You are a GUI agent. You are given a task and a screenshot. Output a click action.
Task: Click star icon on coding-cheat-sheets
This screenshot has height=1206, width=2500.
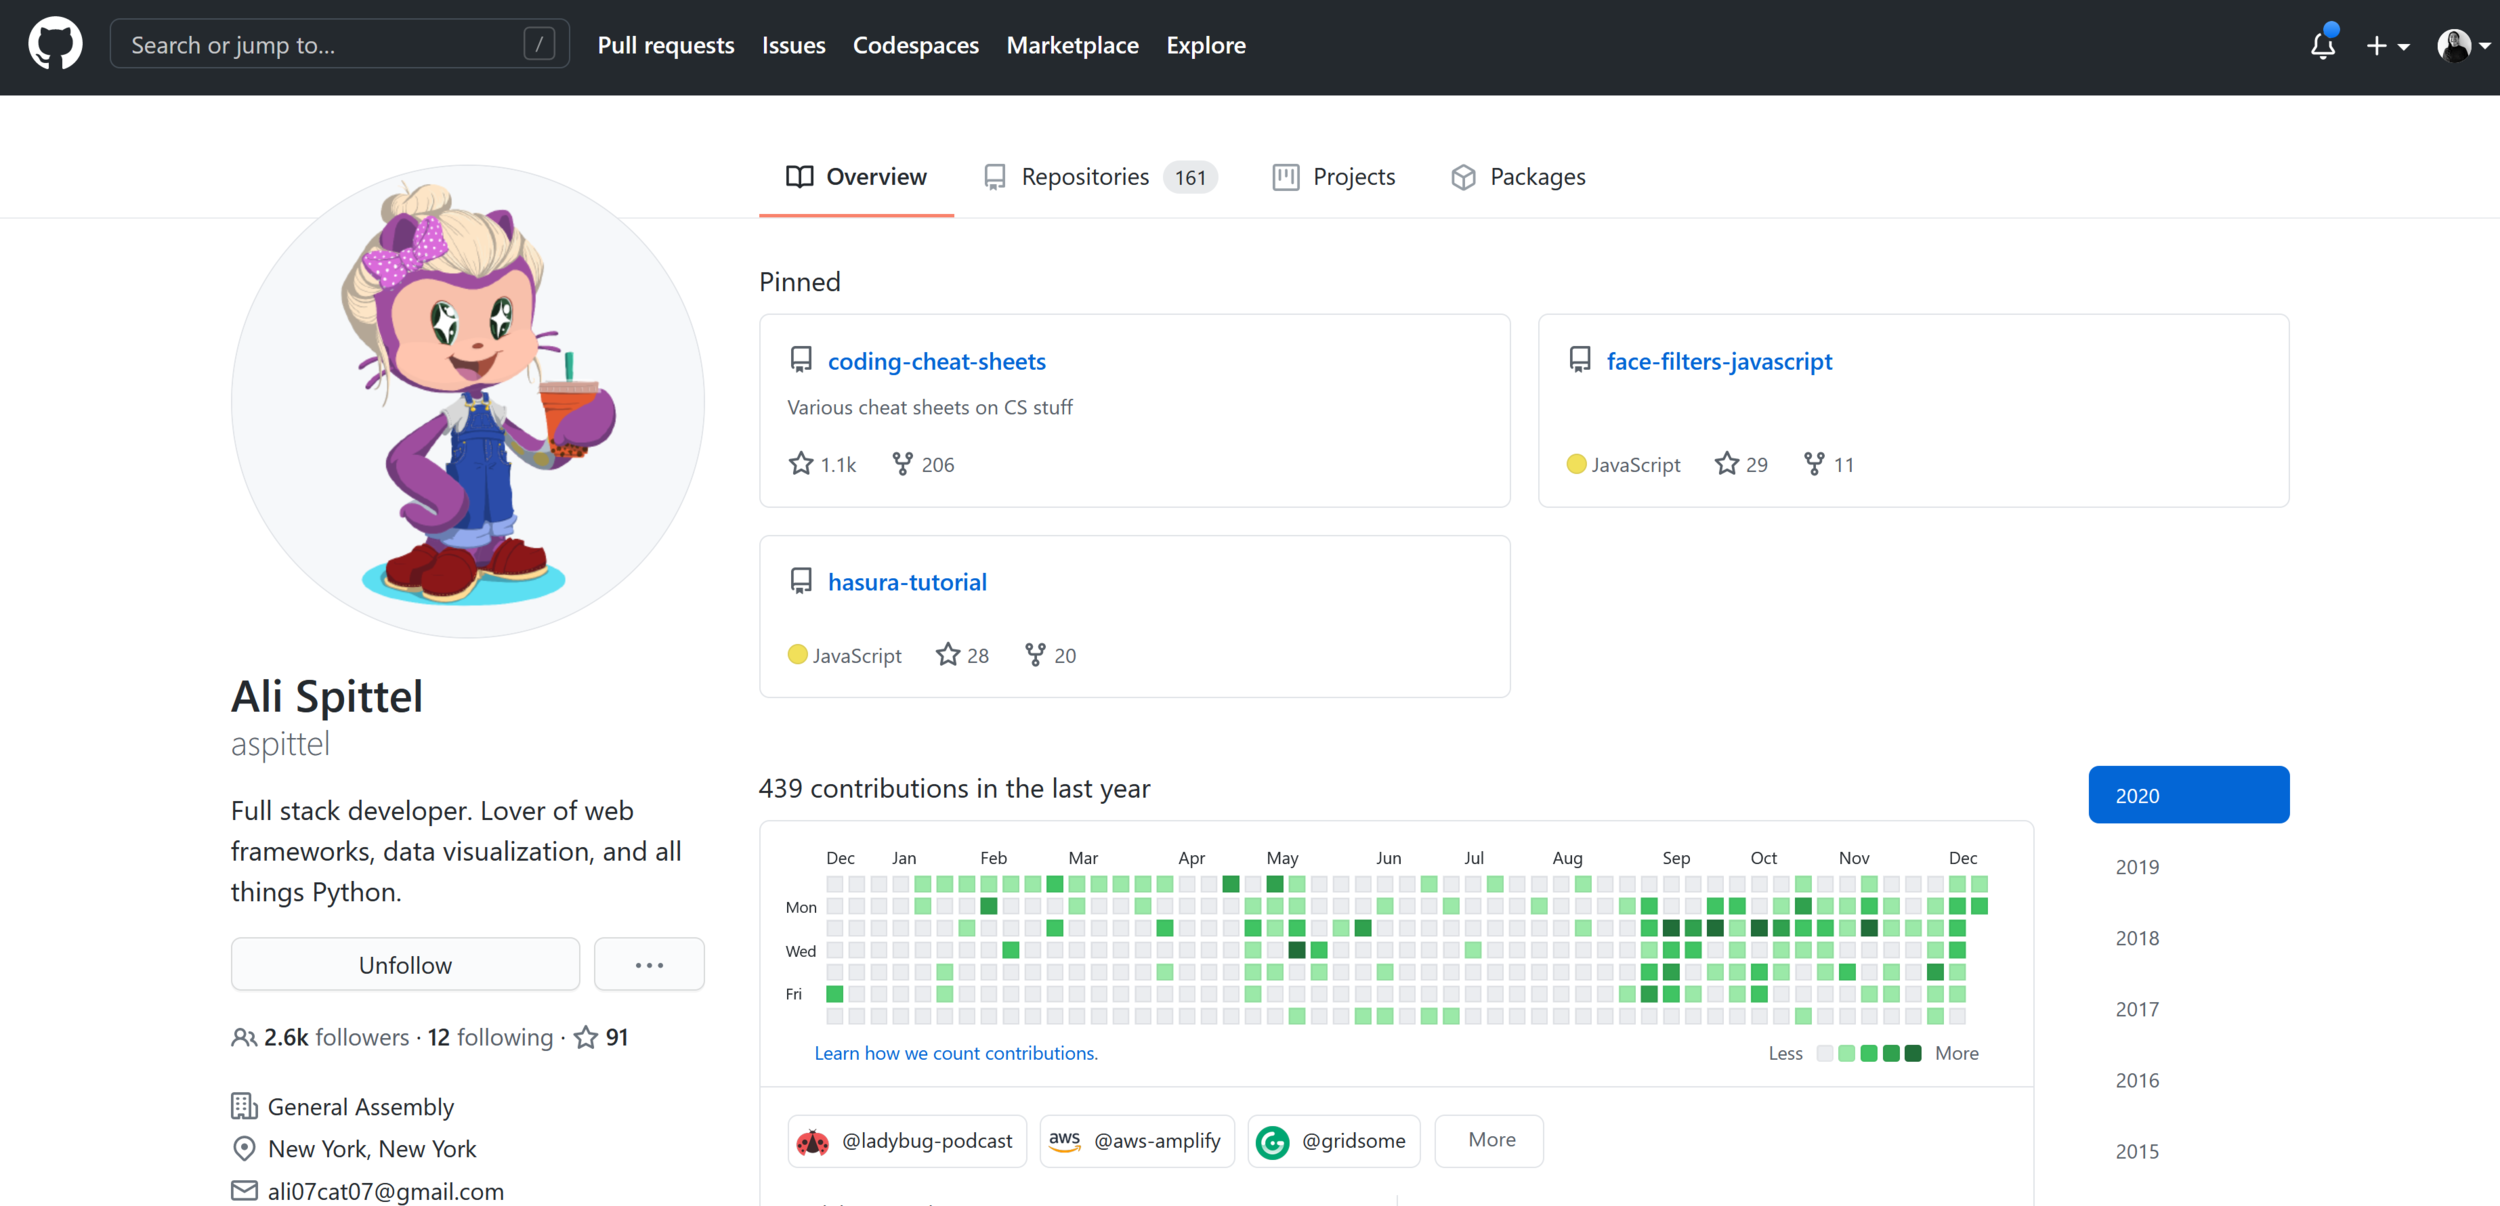[800, 464]
